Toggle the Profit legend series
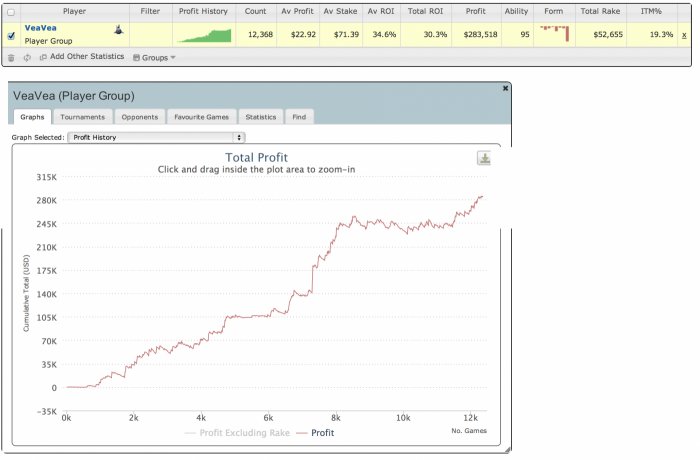700x460 pixels. pos(315,433)
